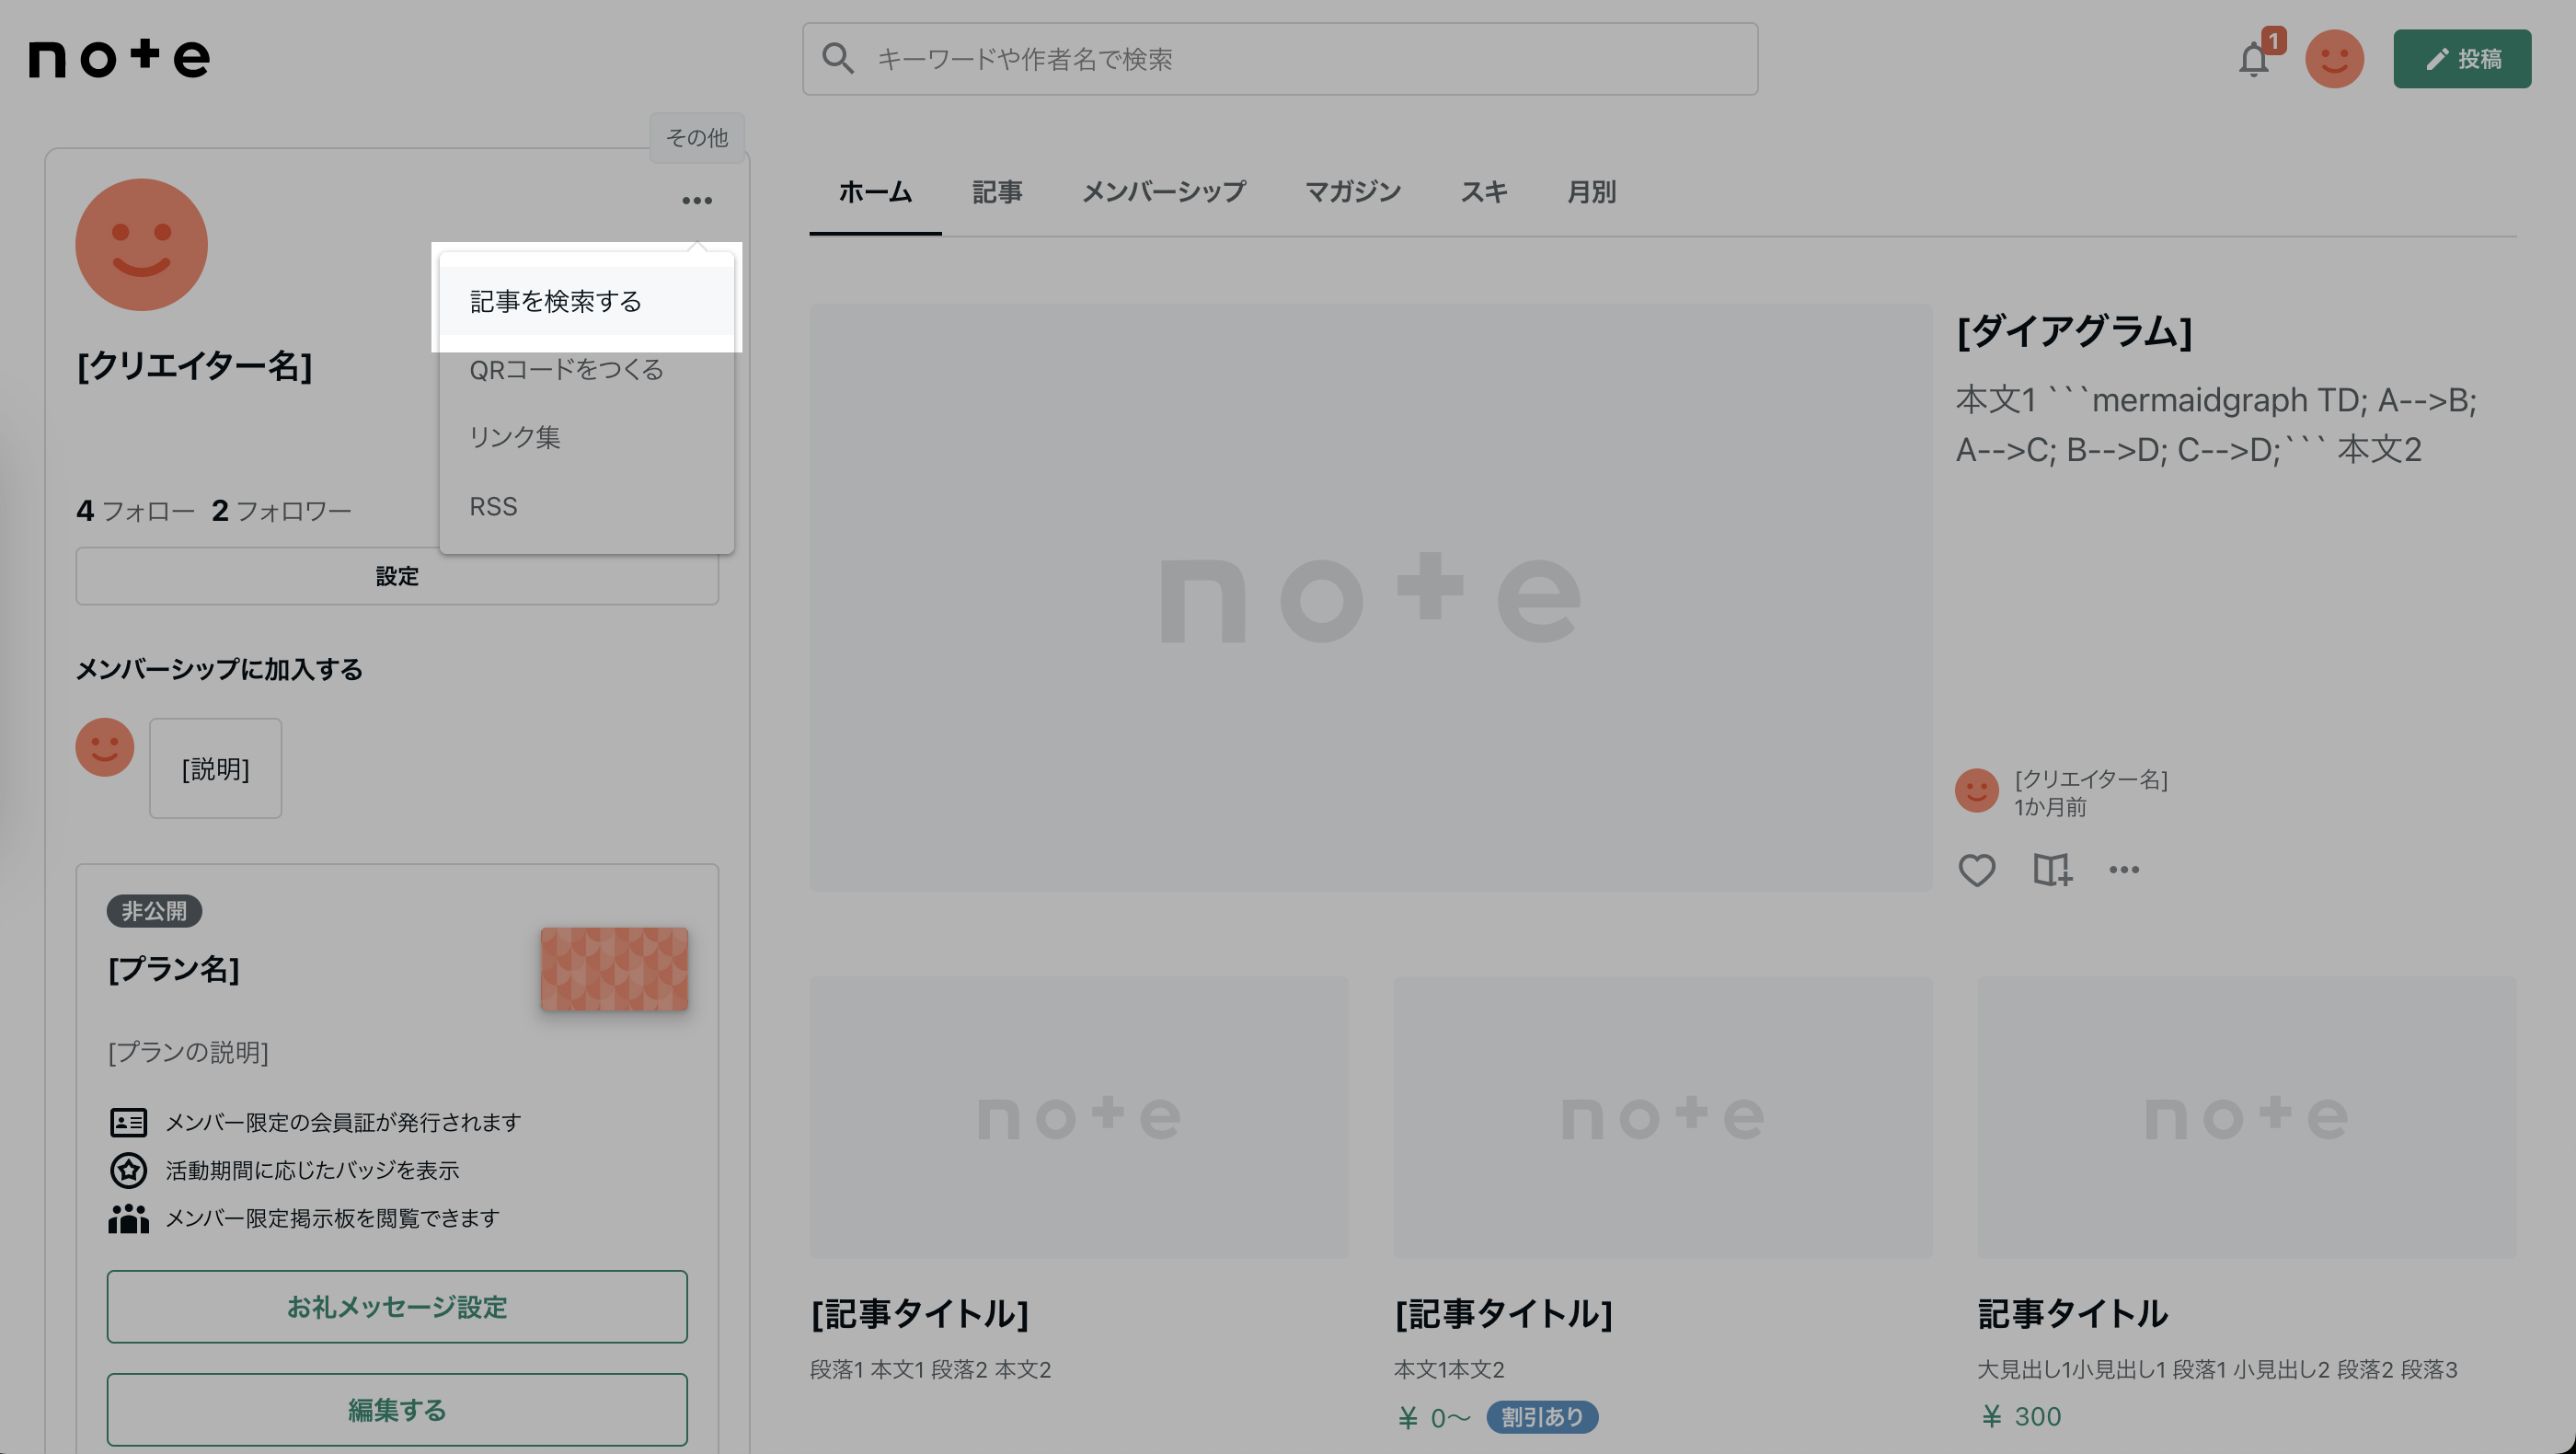
Task: Click the [クリエイター名] profile name
Action: point(195,365)
